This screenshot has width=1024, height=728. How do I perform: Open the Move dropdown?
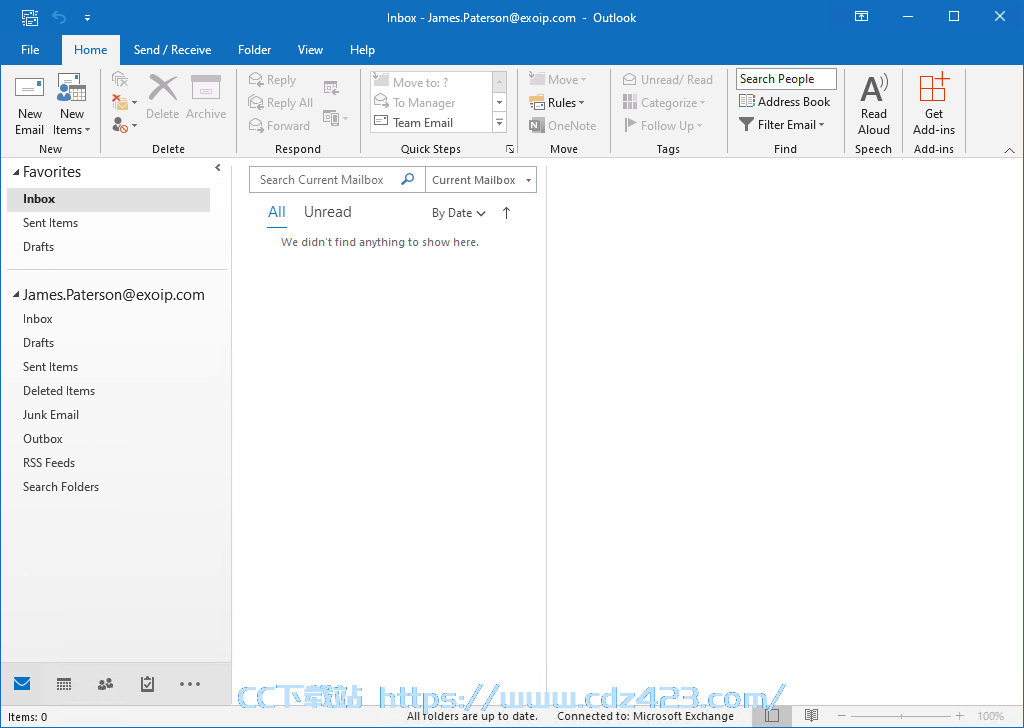(558, 80)
